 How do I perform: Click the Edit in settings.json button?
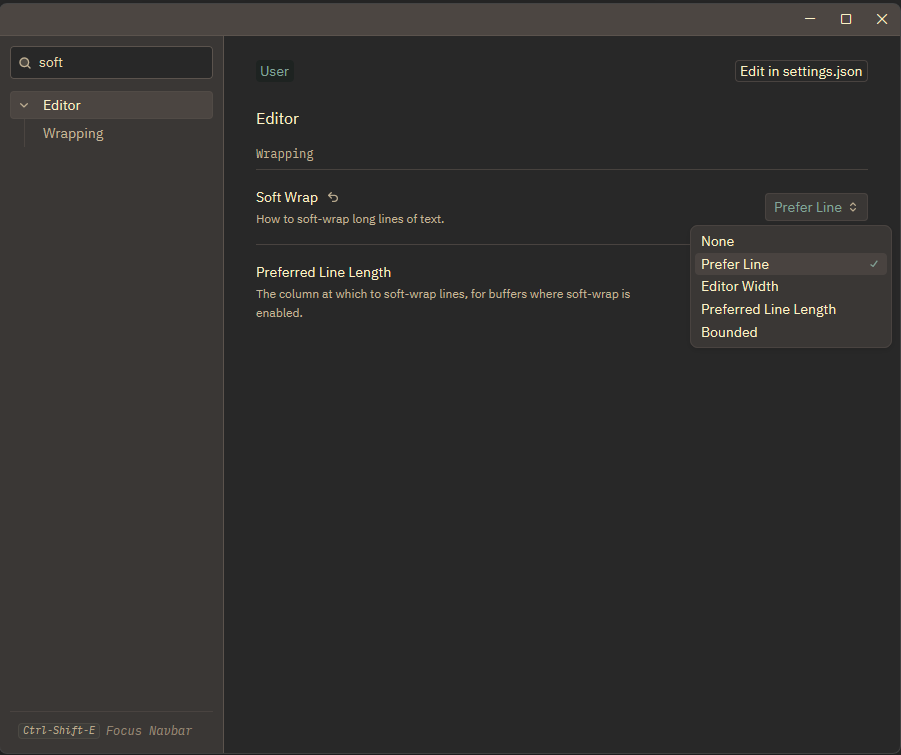click(x=801, y=71)
